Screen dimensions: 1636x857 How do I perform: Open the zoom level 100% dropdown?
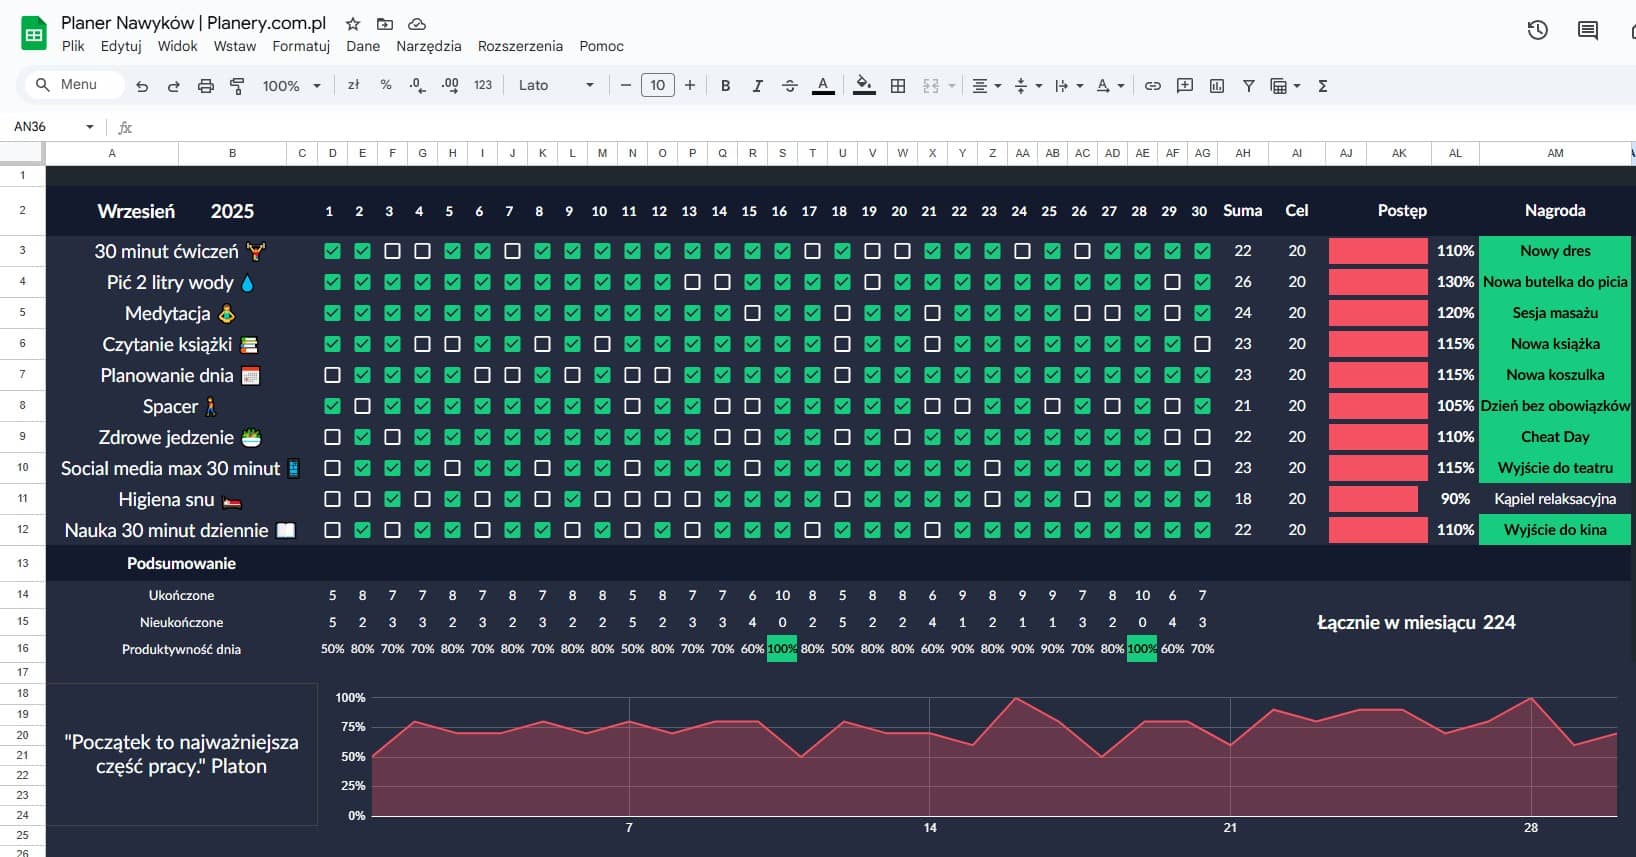[291, 86]
